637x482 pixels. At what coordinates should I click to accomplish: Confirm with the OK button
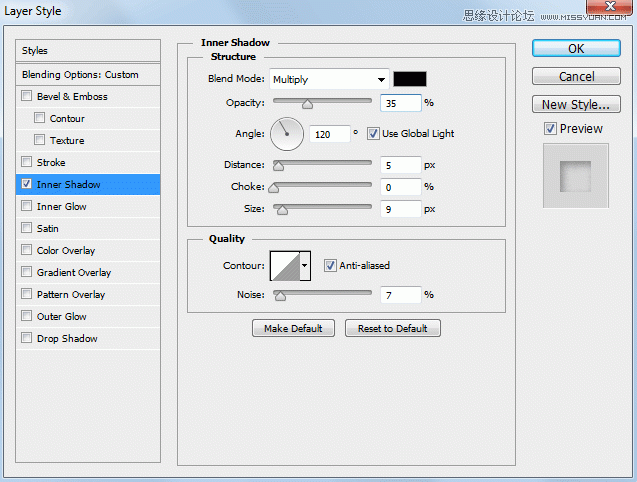point(576,48)
